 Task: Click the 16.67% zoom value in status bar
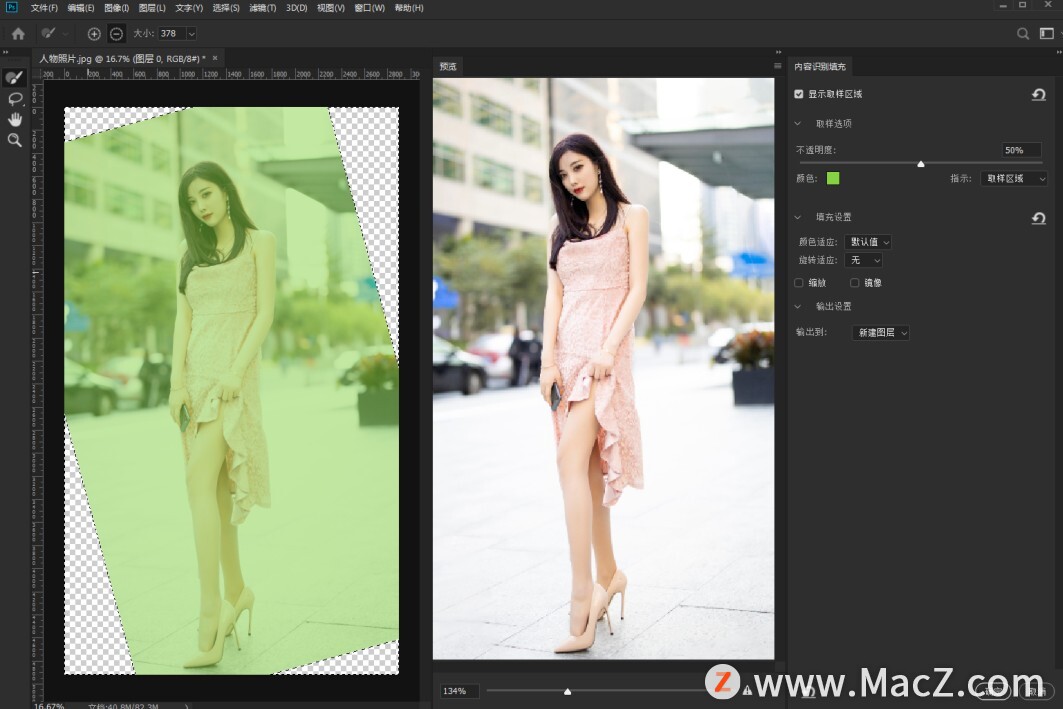point(49,706)
